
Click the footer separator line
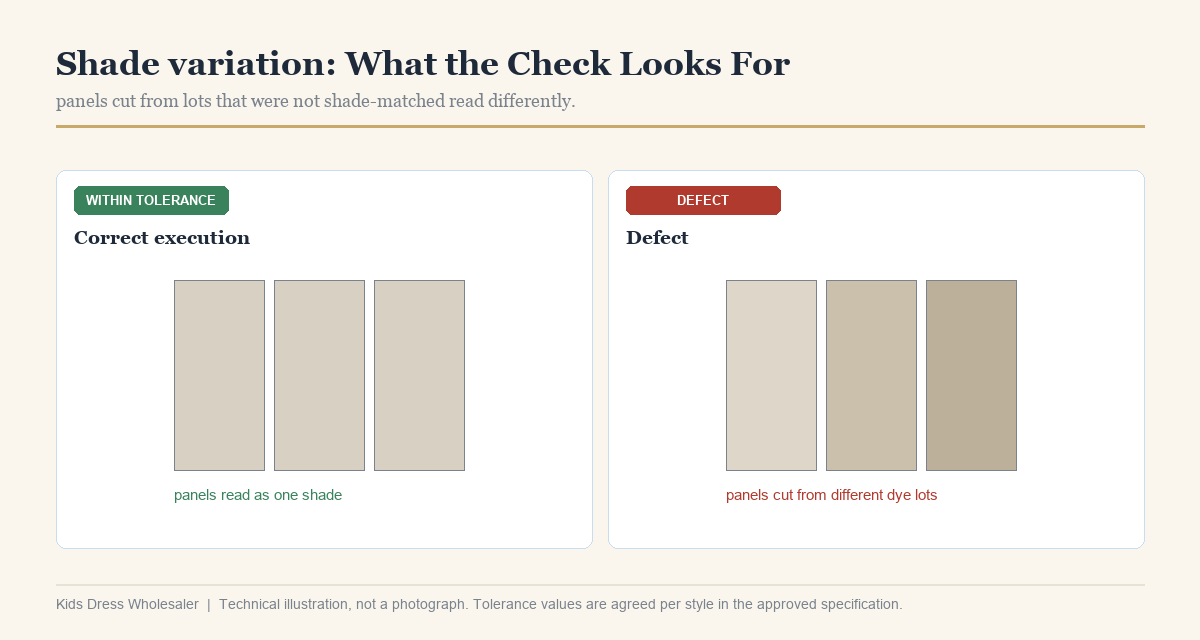(x=600, y=585)
